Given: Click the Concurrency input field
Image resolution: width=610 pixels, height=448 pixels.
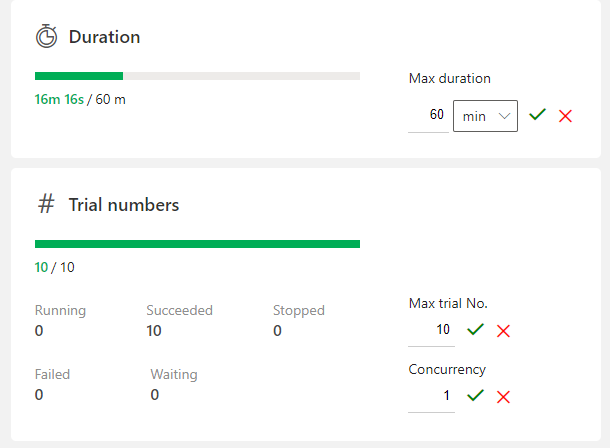Looking at the screenshot, I should pos(431,395).
